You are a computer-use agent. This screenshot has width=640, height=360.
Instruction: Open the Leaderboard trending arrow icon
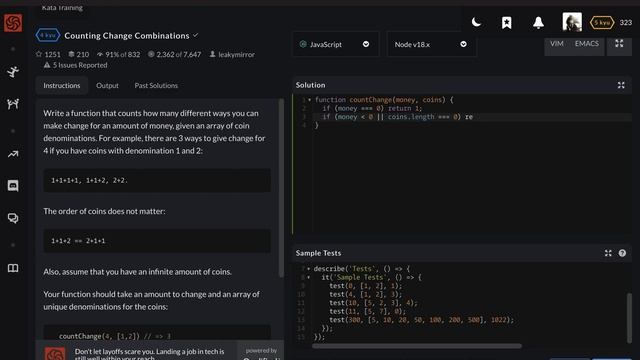[x=13, y=154]
